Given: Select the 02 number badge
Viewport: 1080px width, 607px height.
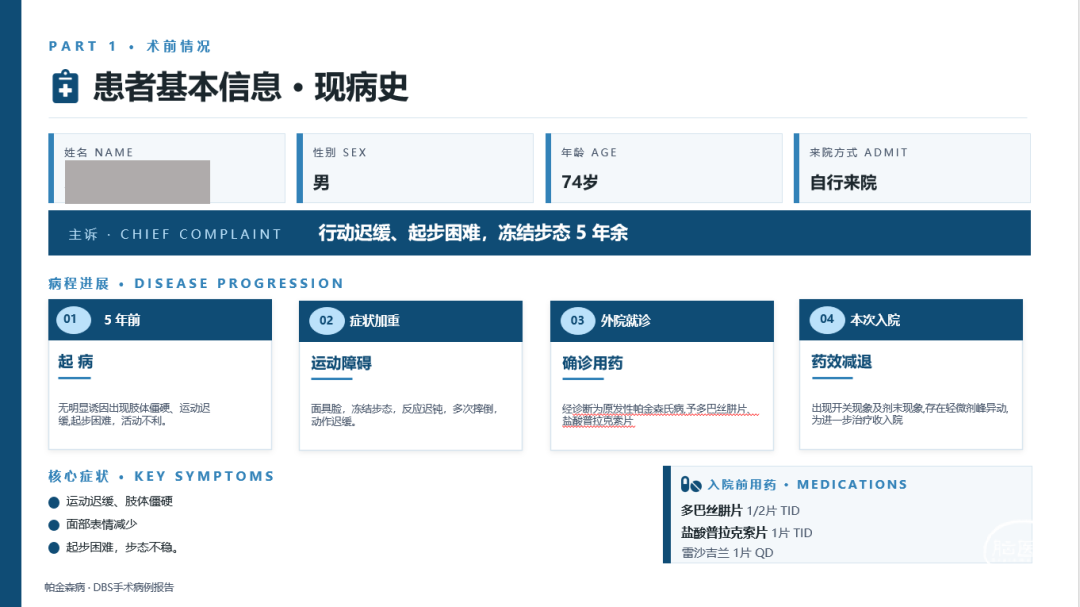Looking at the screenshot, I should [326, 321].
